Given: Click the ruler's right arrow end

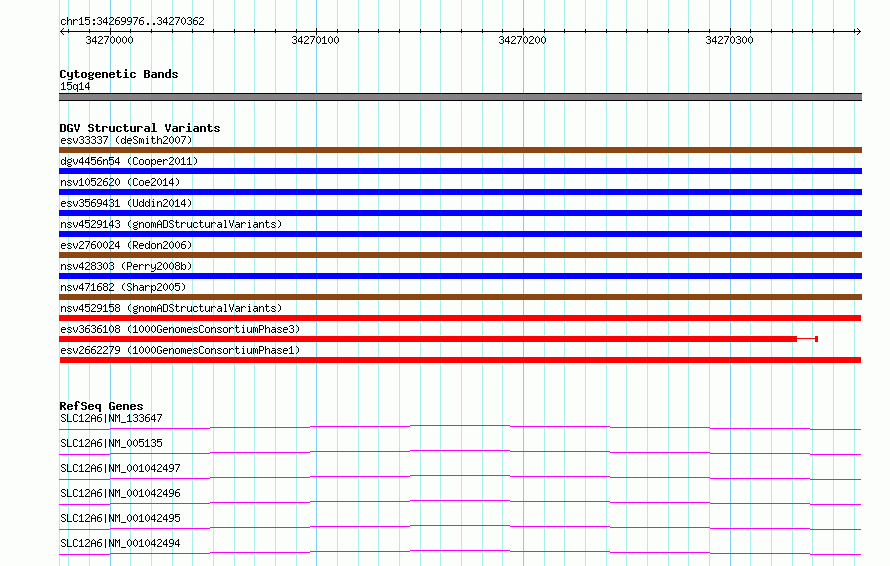Looking at the screenshot, I should tap(858, 32).
